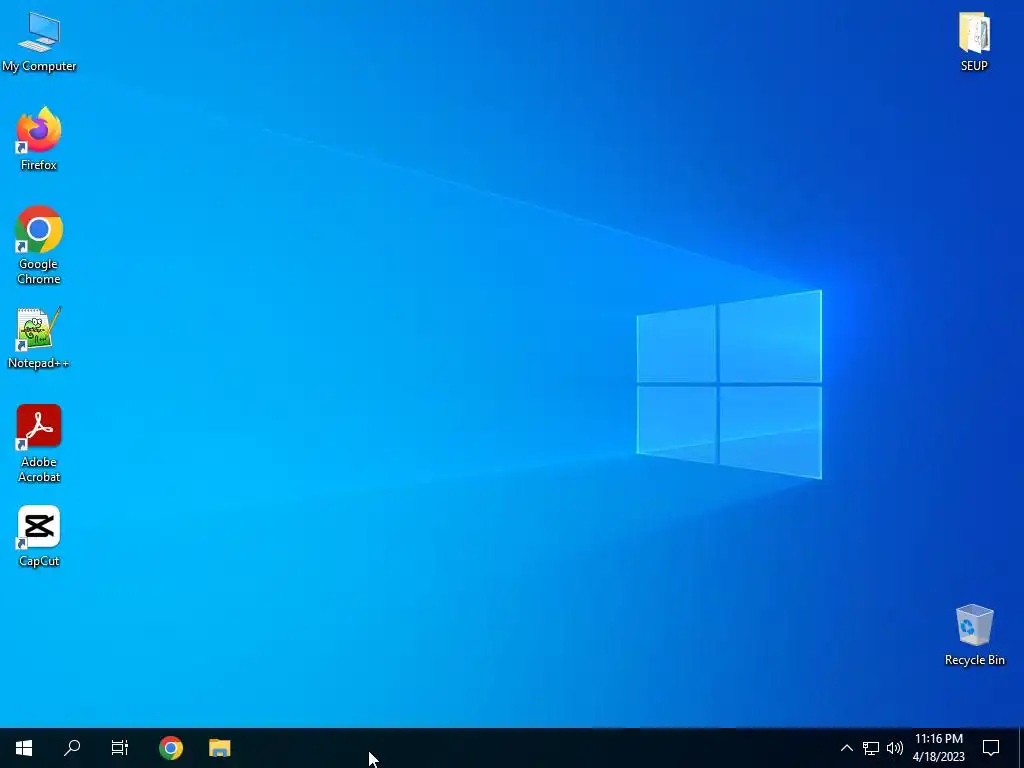Select the Google Chrome desktop shortcut

(39, 245)
